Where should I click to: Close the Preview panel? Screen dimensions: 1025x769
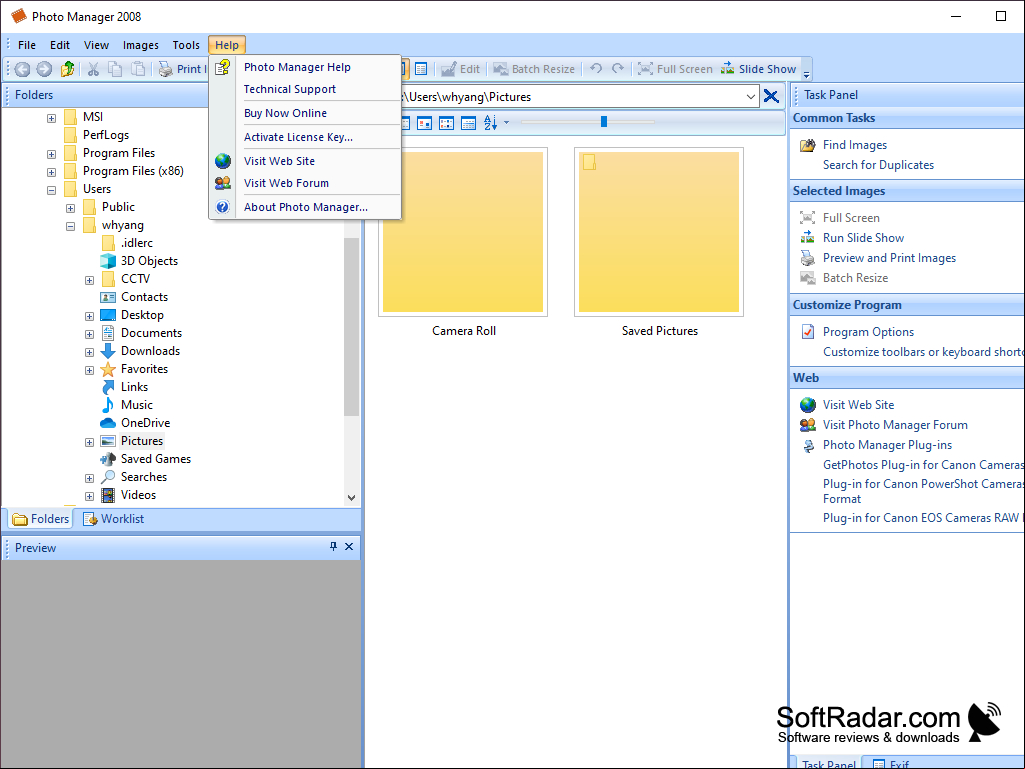[x=349, y=547]
